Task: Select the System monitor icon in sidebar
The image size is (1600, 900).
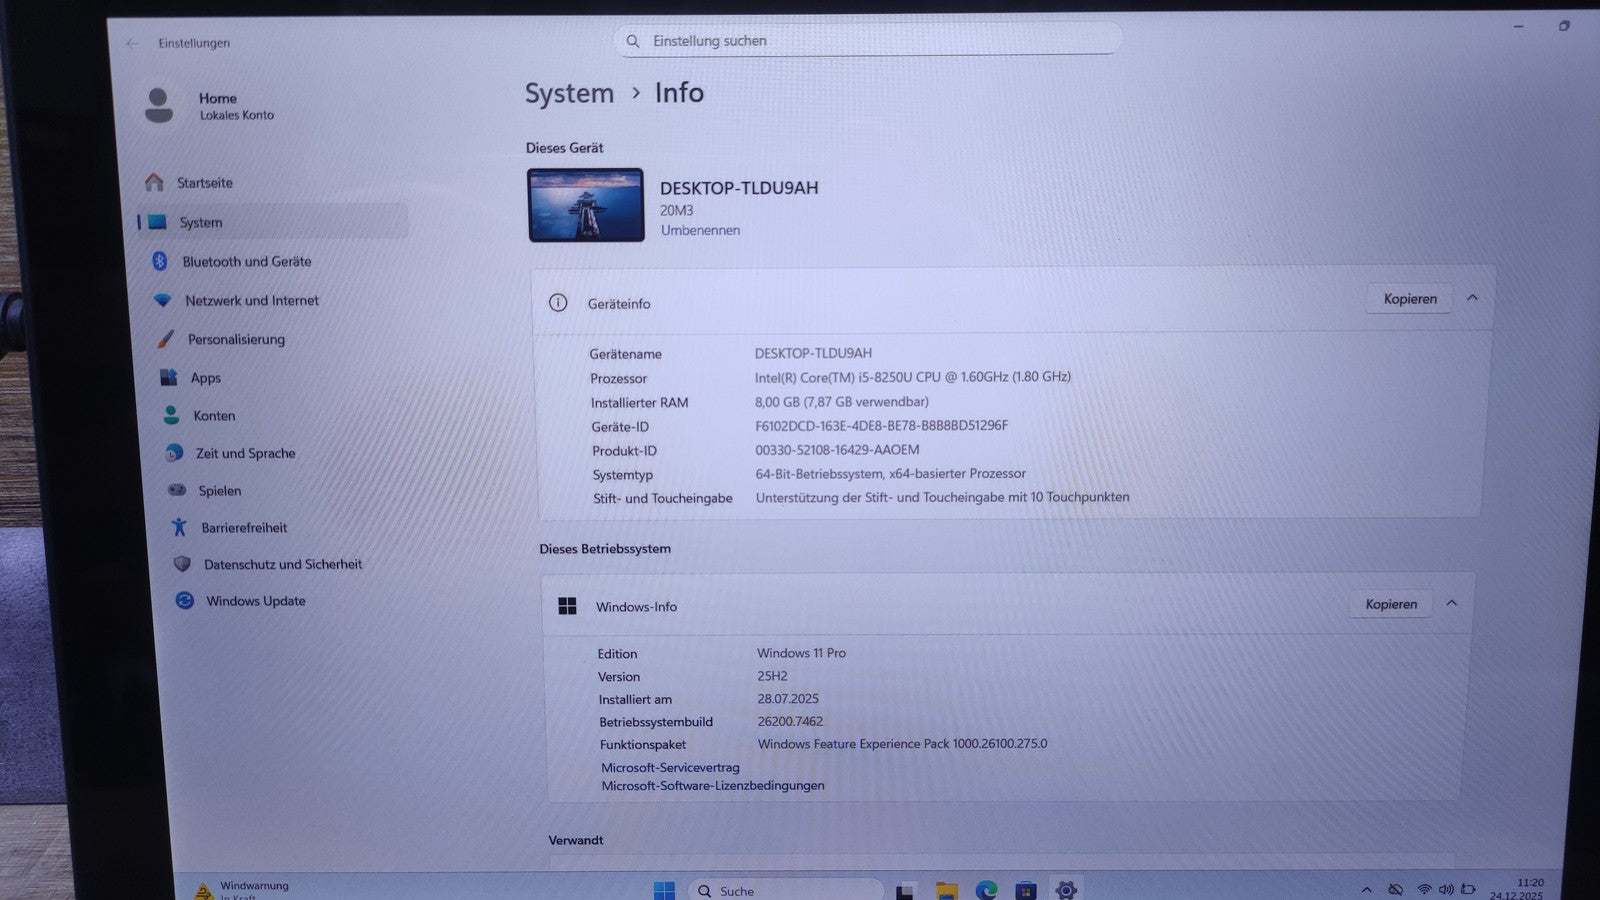Action: click(158, 222)
